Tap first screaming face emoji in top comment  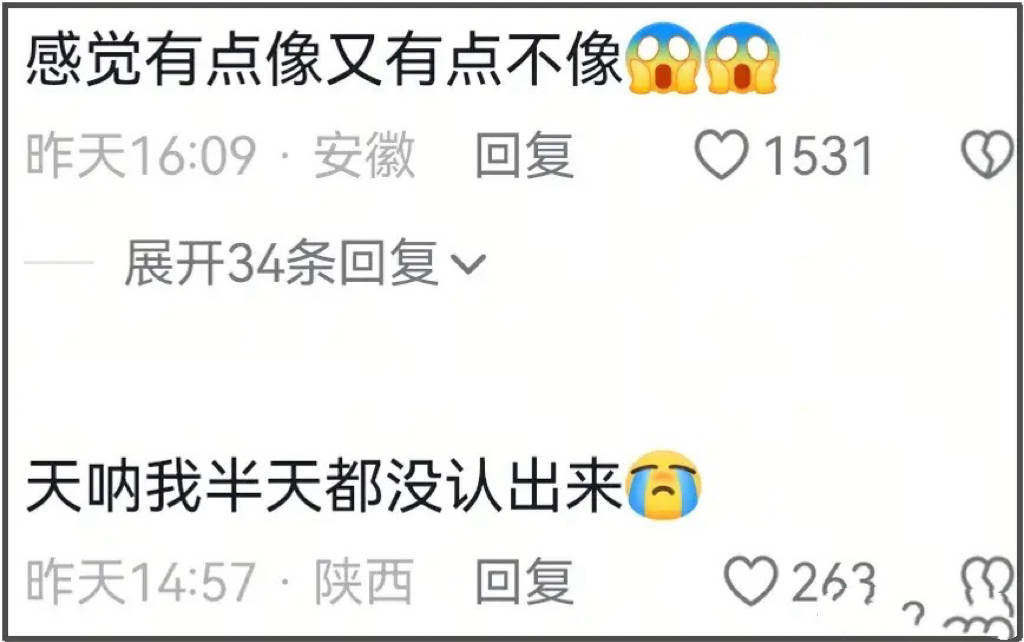click(x=663, y=57)
